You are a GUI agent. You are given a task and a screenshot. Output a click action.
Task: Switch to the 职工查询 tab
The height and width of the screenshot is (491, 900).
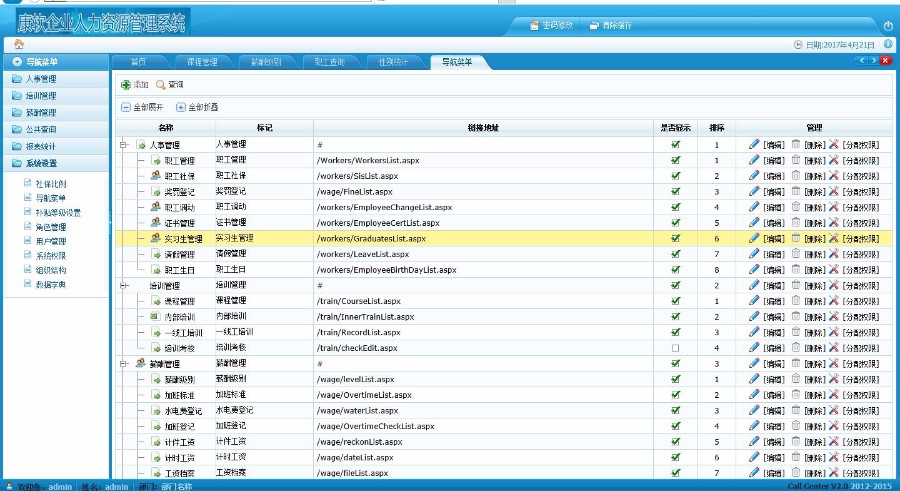(328, 62)
